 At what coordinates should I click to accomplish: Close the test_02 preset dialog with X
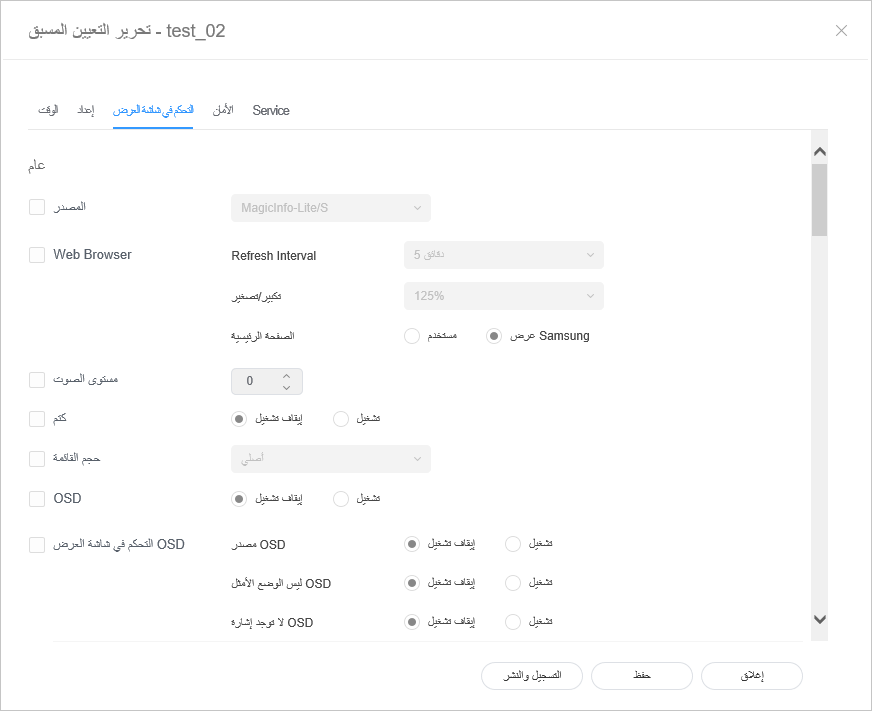(x=841, y=30)
